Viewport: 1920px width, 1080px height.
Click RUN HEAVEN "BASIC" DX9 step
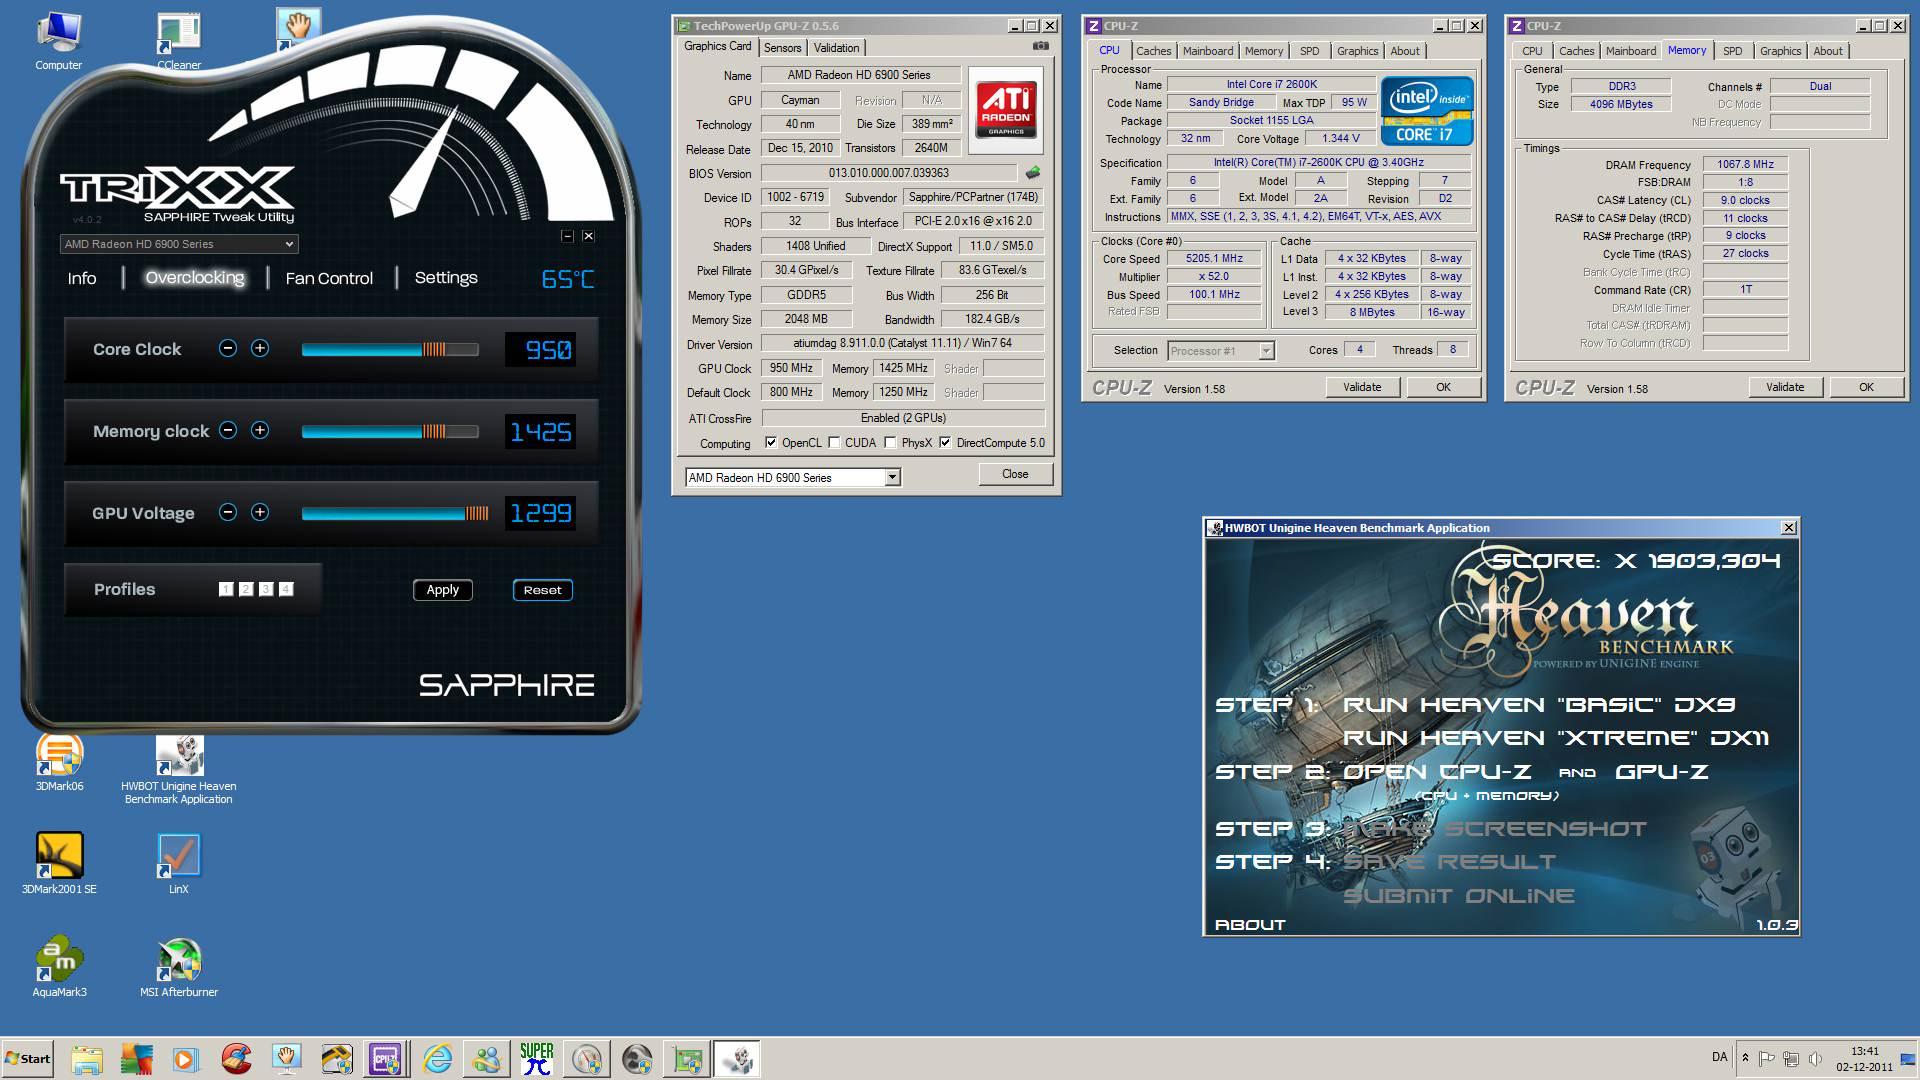pos(1538,705)
